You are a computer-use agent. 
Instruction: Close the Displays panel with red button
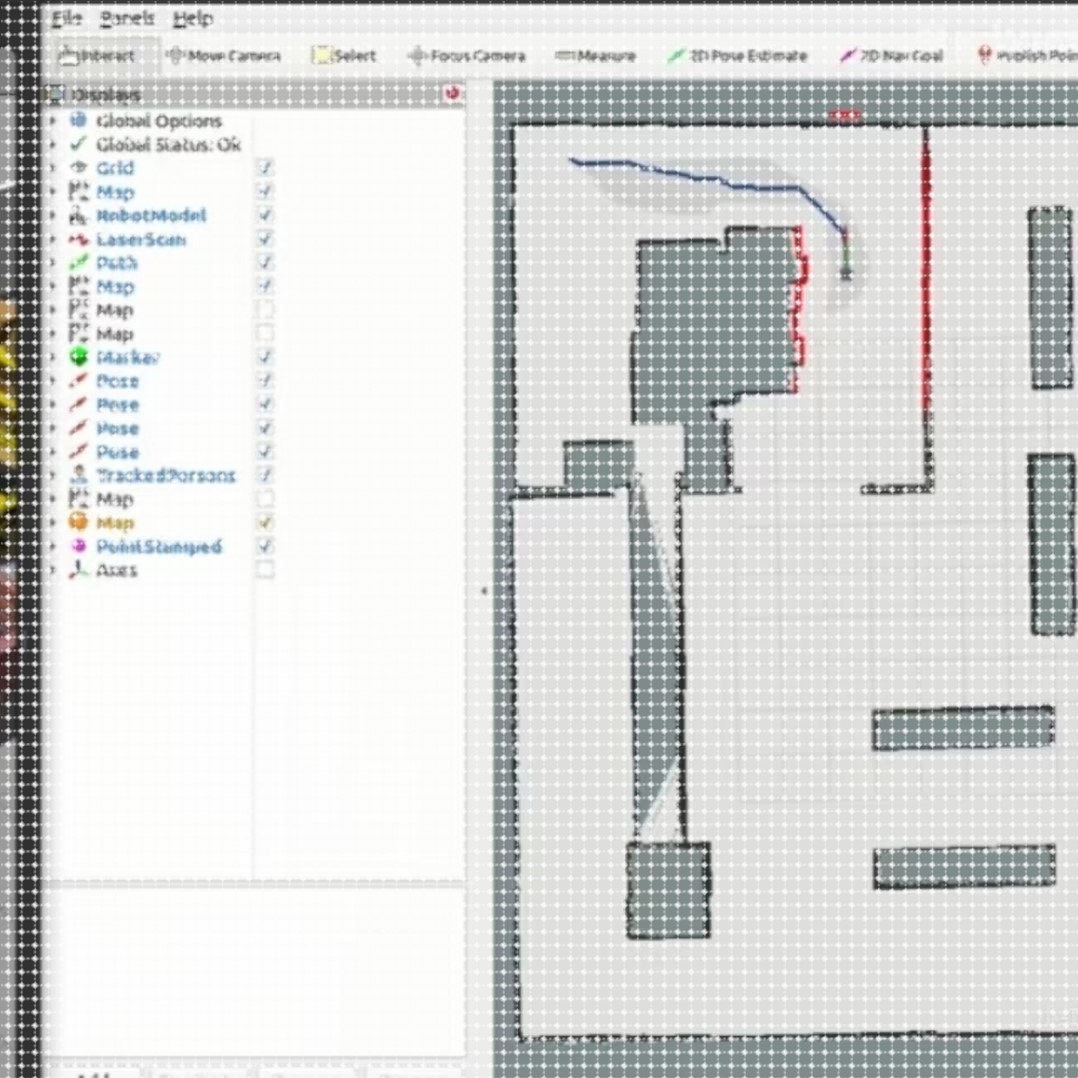pyautogui.click(x=452, y=93)
